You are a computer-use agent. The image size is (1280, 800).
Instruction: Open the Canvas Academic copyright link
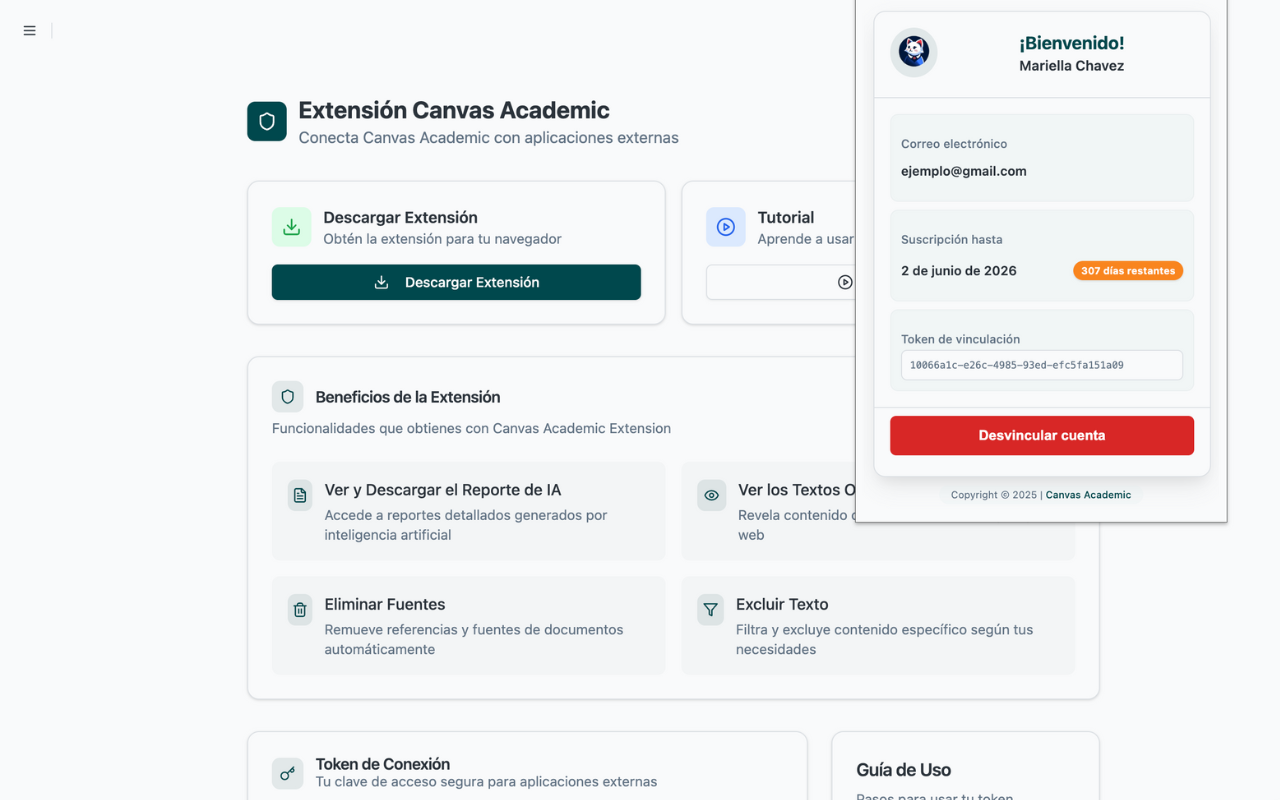(1088, 494)
